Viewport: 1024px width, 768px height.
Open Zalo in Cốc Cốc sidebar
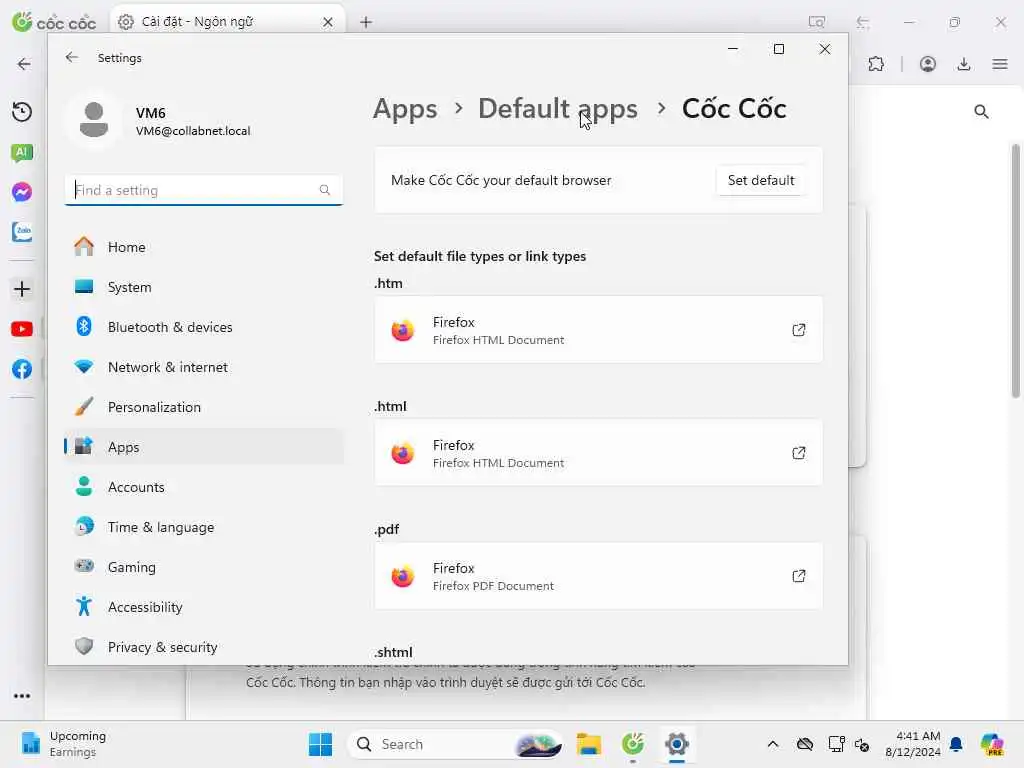coord(22,232)
